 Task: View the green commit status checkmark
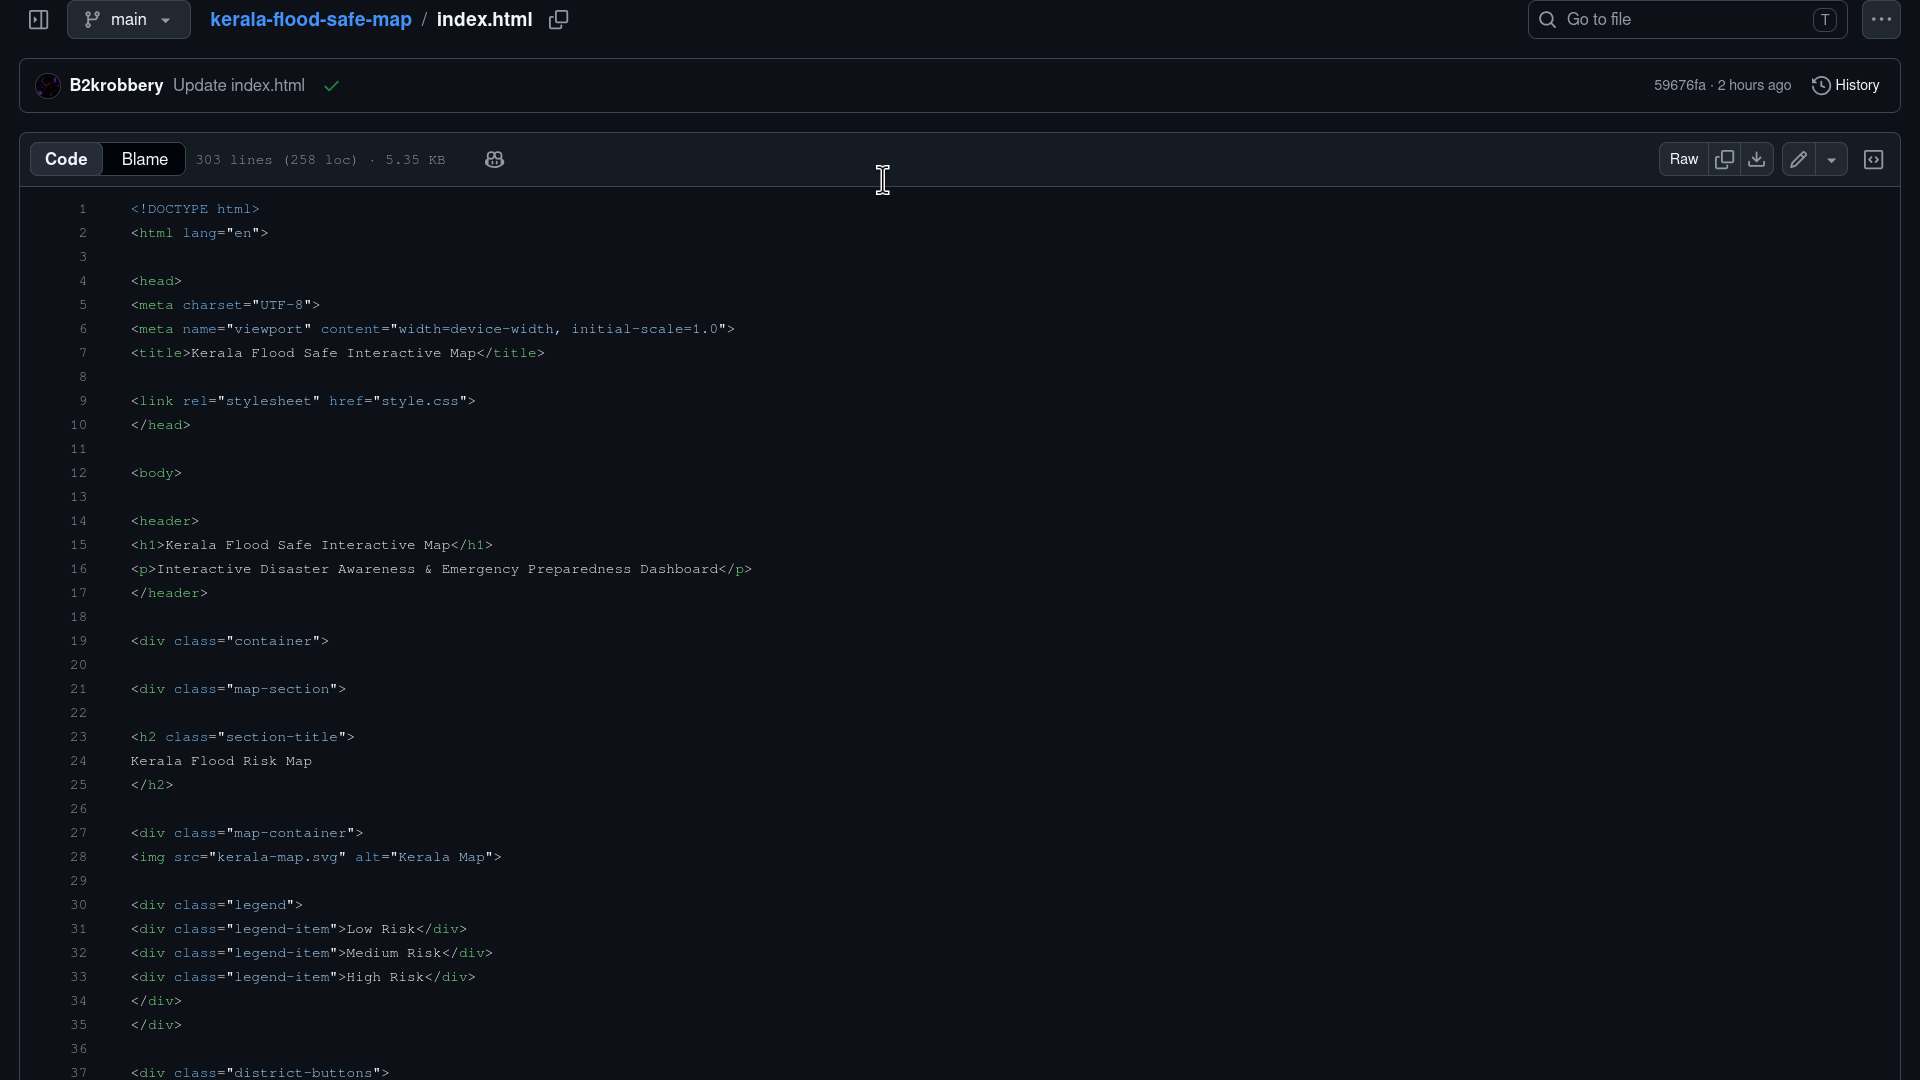point(332,86)
